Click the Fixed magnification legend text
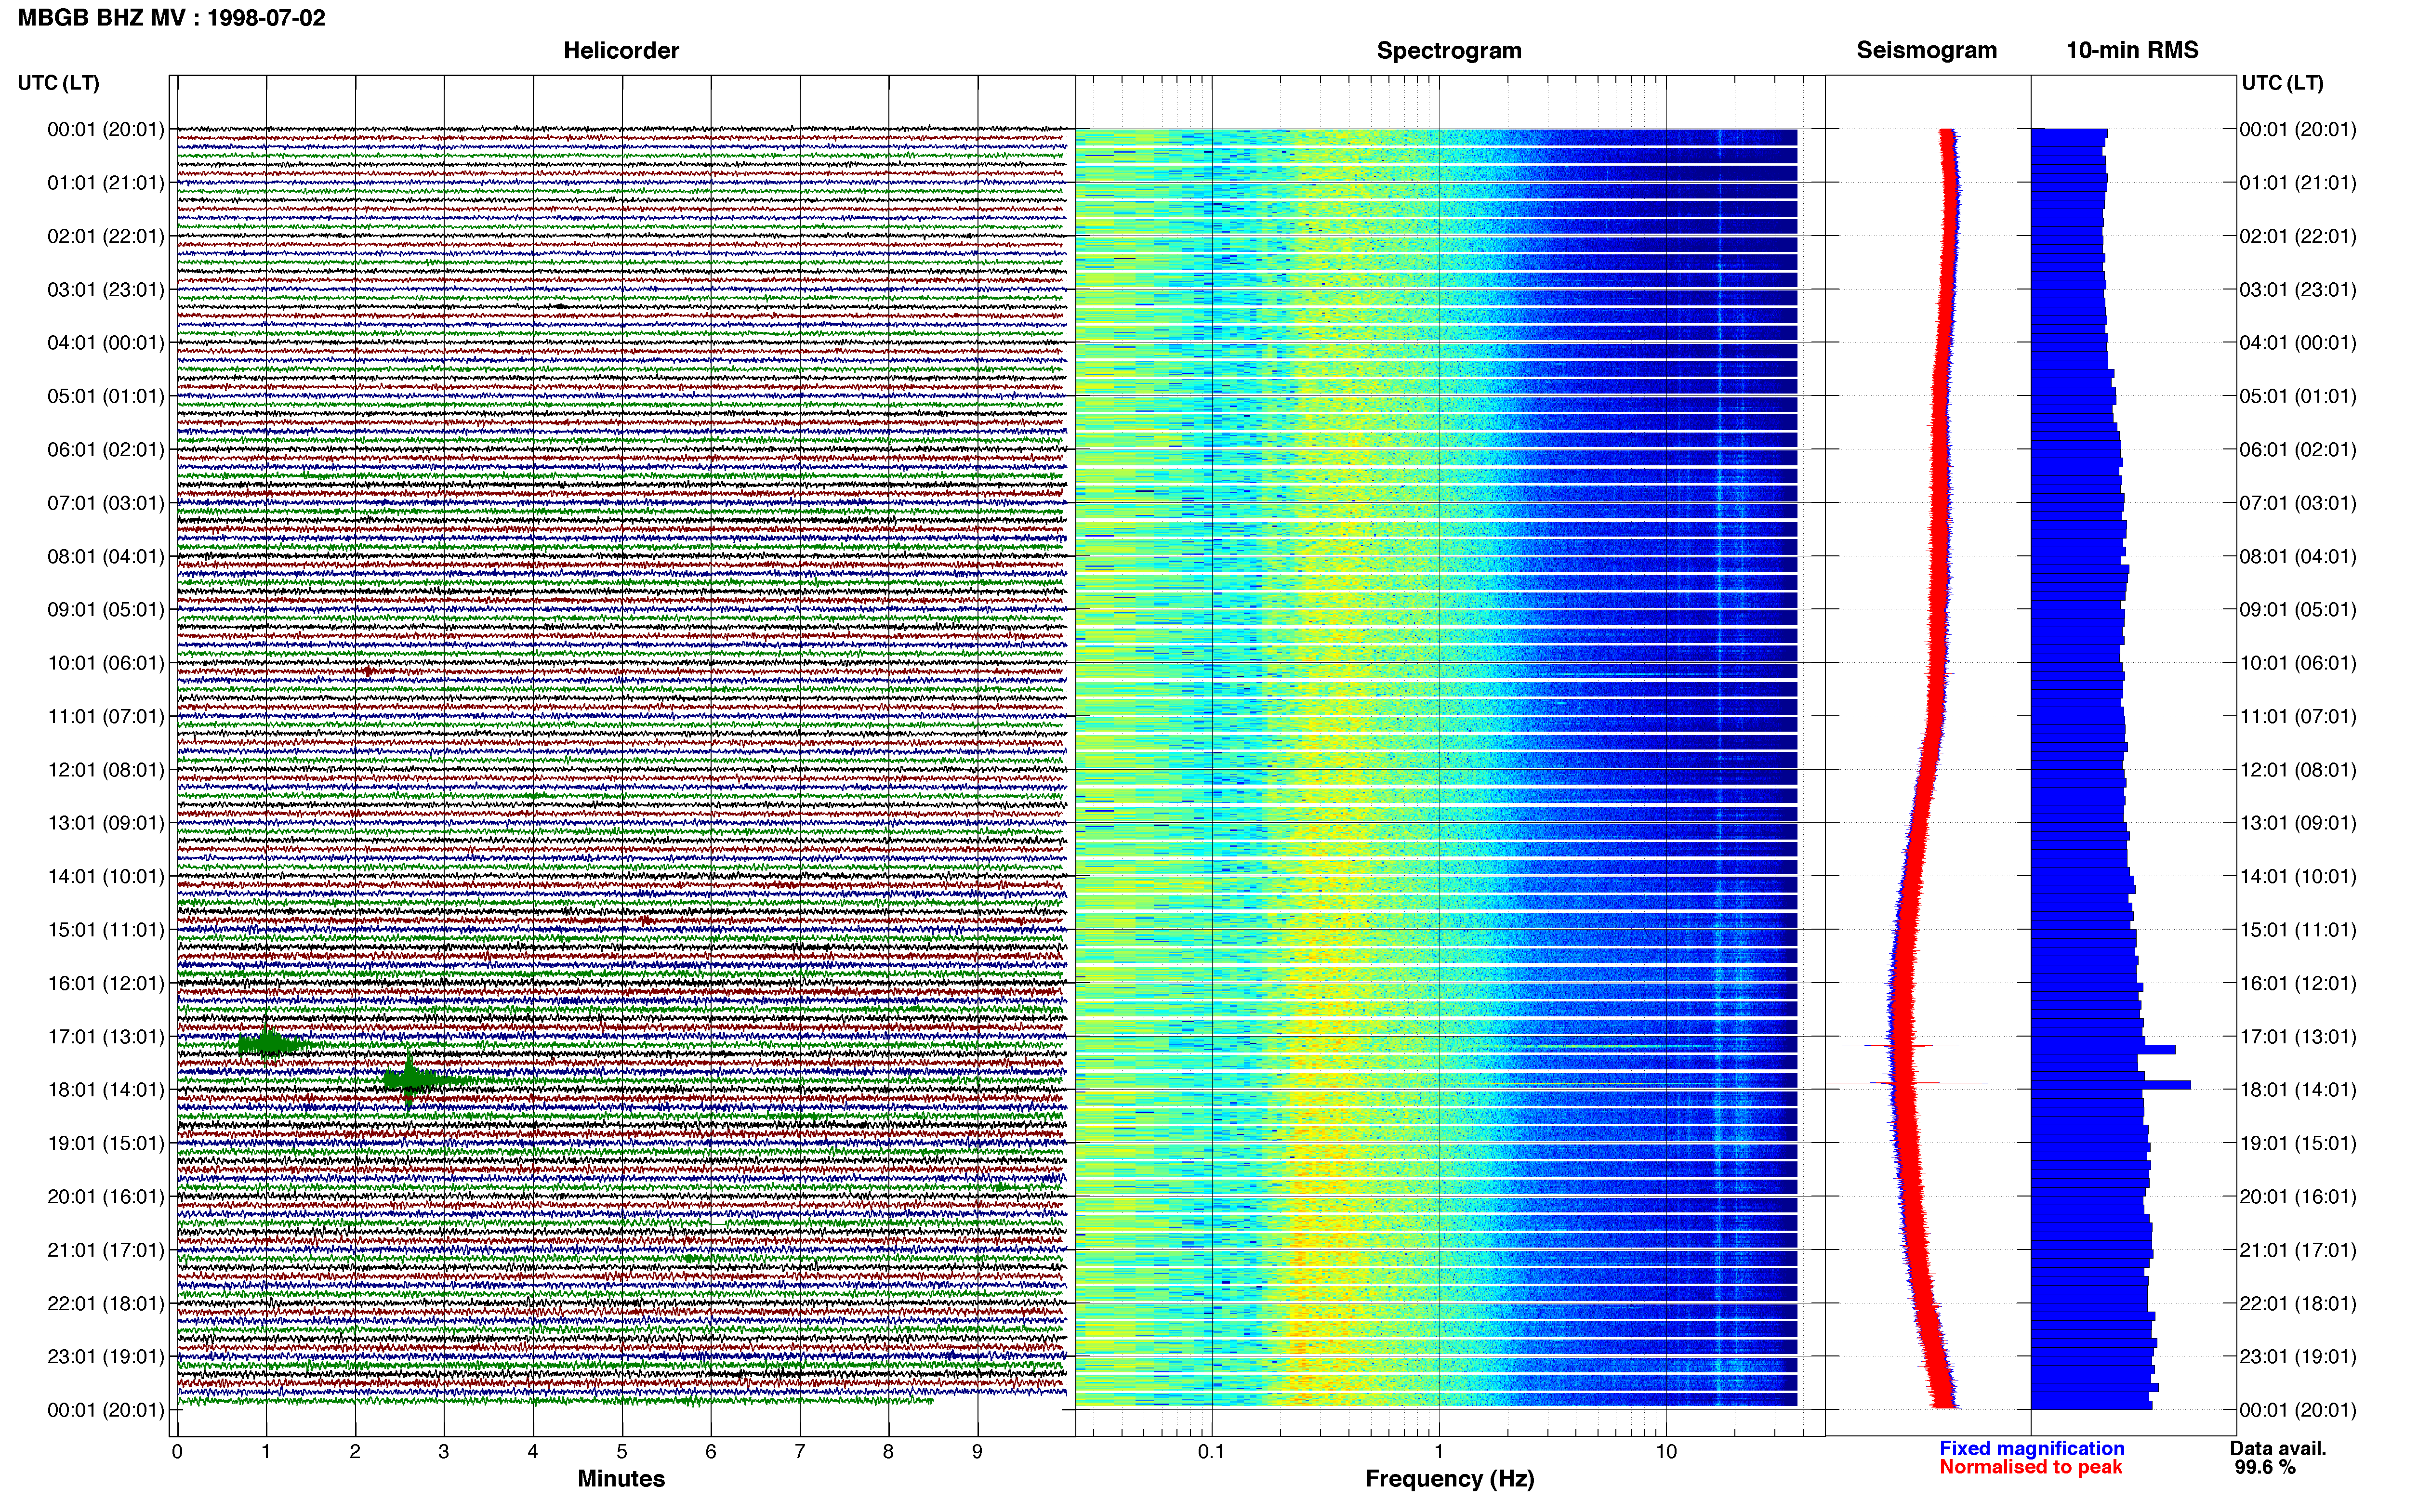Viewport: 2418px width, 1512px height. click(x=2032, y=1448)
